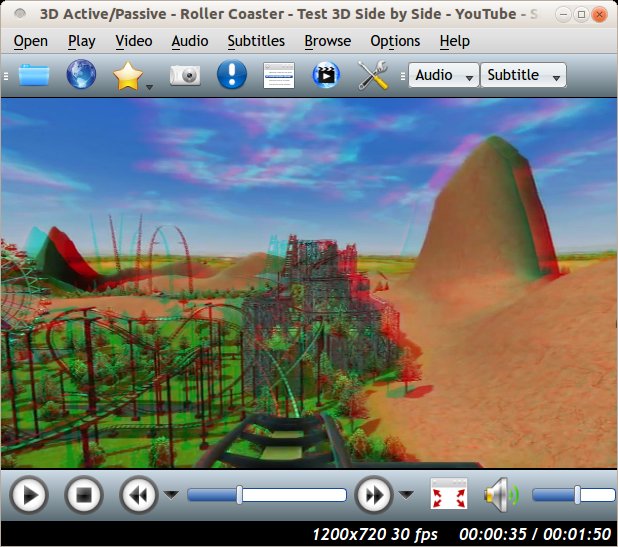Click the yellow star favorites icon

coord(128,75)
